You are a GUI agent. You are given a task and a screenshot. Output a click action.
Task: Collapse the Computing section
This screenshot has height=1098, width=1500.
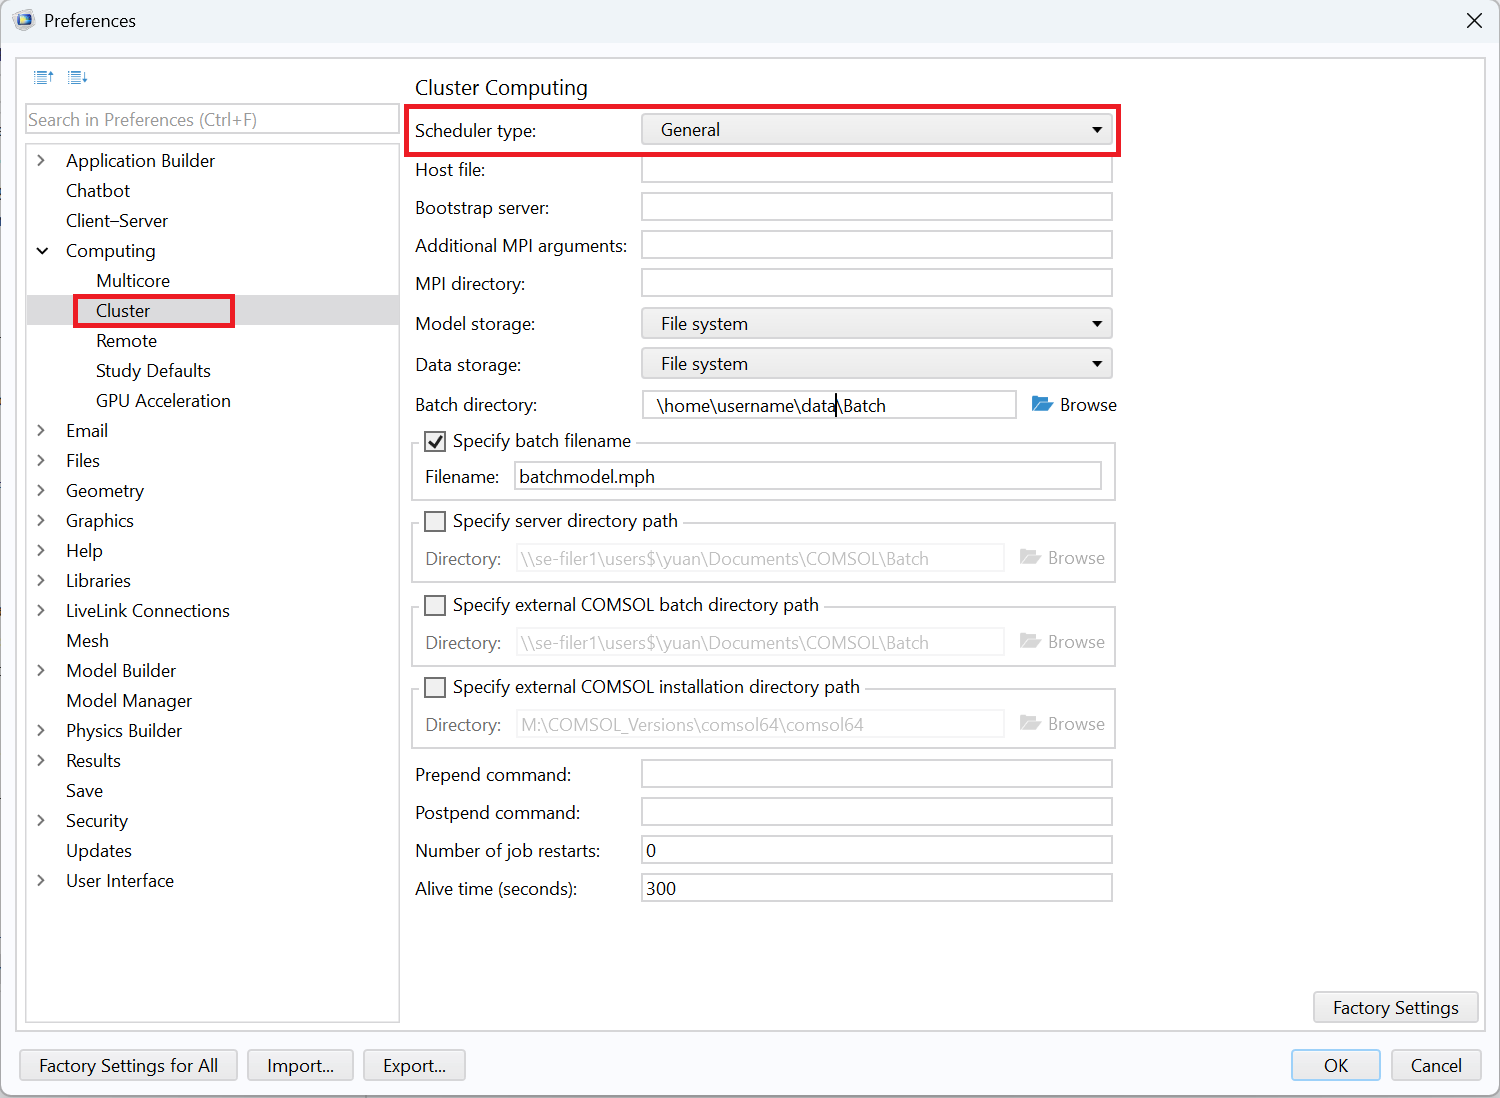[41, 250]
